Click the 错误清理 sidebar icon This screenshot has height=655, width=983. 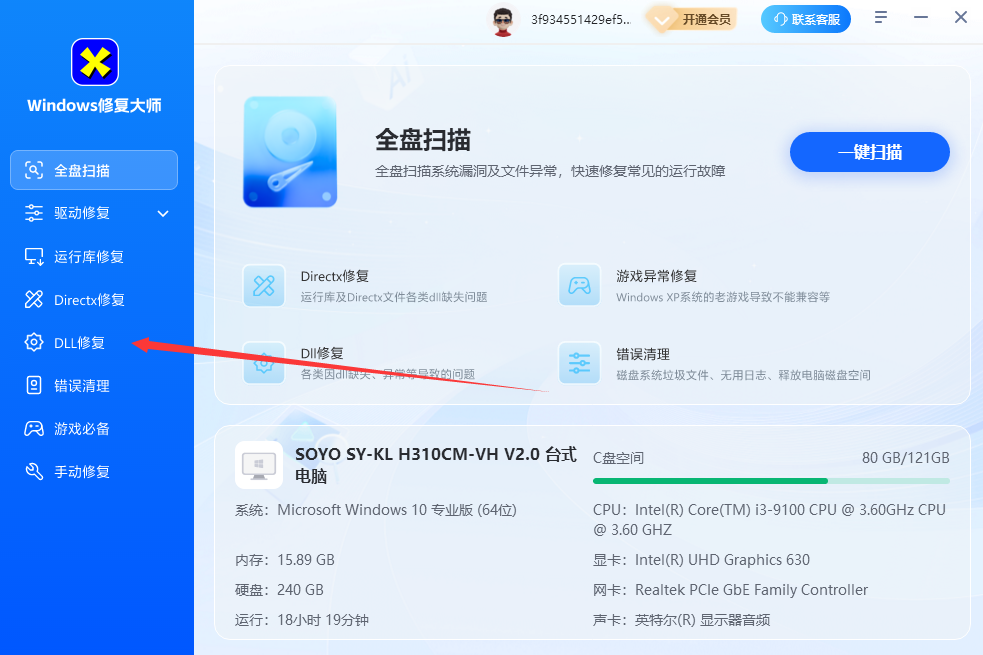[x=34, y=385]
